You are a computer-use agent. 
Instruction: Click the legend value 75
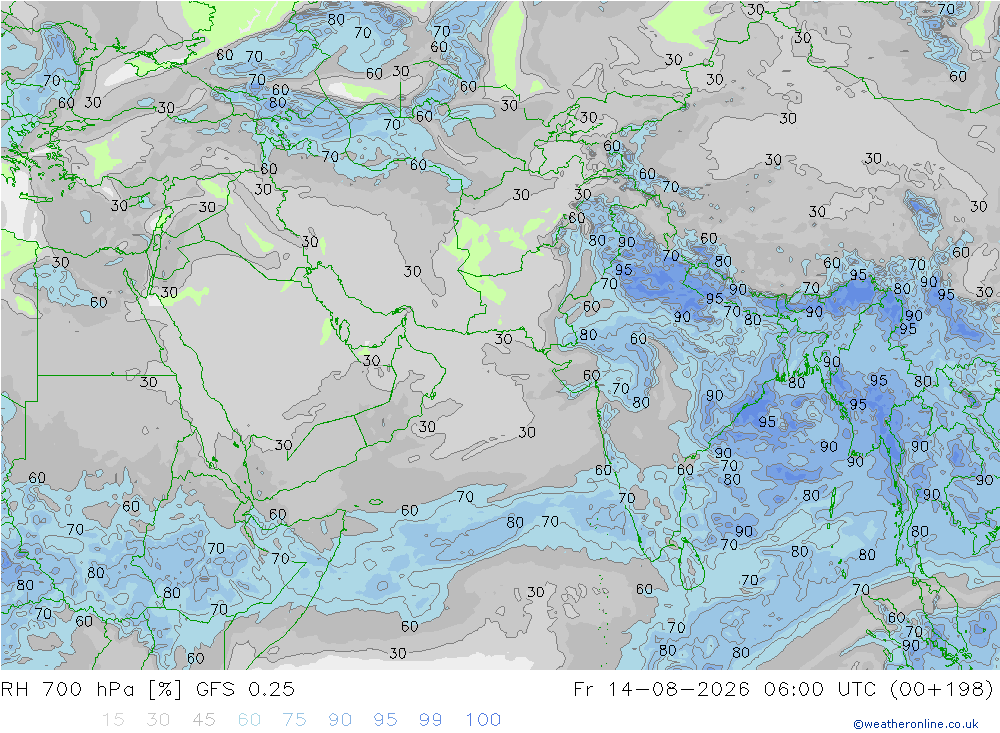295,720
